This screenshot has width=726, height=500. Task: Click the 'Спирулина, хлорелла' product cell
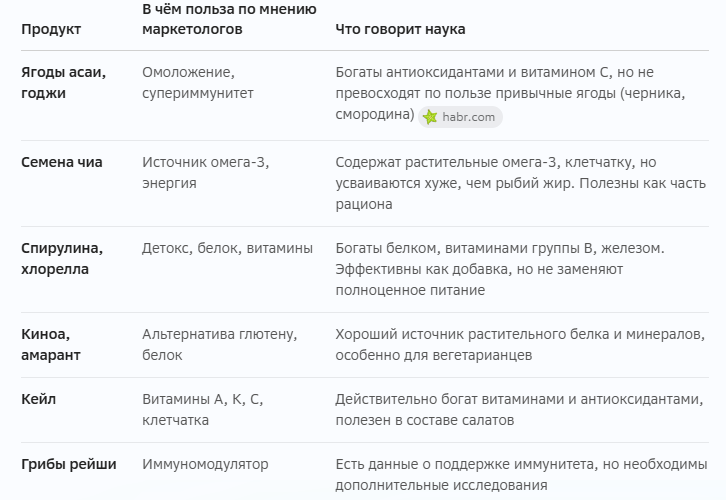(62, 258)
